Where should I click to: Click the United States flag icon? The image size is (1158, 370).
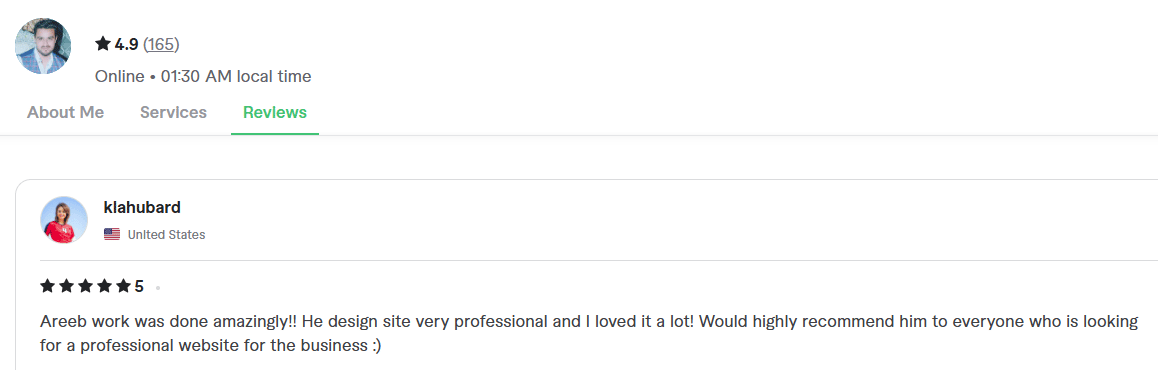tap(112, 235)
